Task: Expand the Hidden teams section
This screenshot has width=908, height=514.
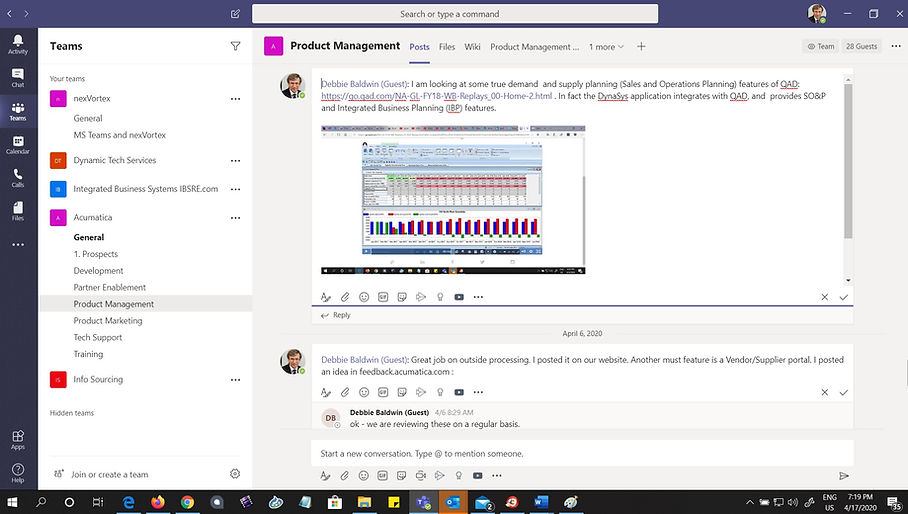Action: [72, 413]
